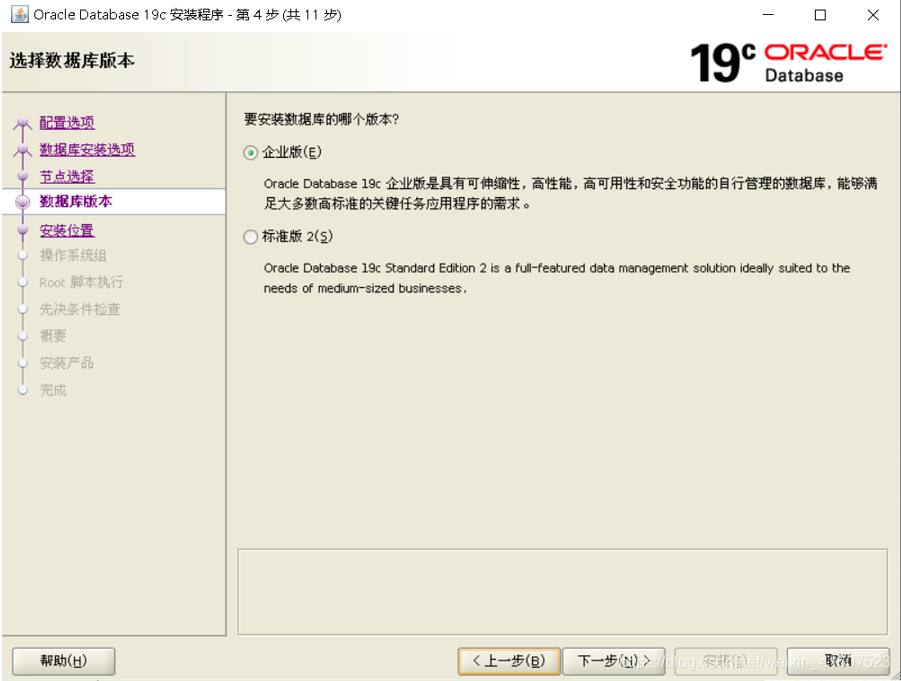
Task: Click the Standard Edition 2 description paragraph
Action: (557, 278)
